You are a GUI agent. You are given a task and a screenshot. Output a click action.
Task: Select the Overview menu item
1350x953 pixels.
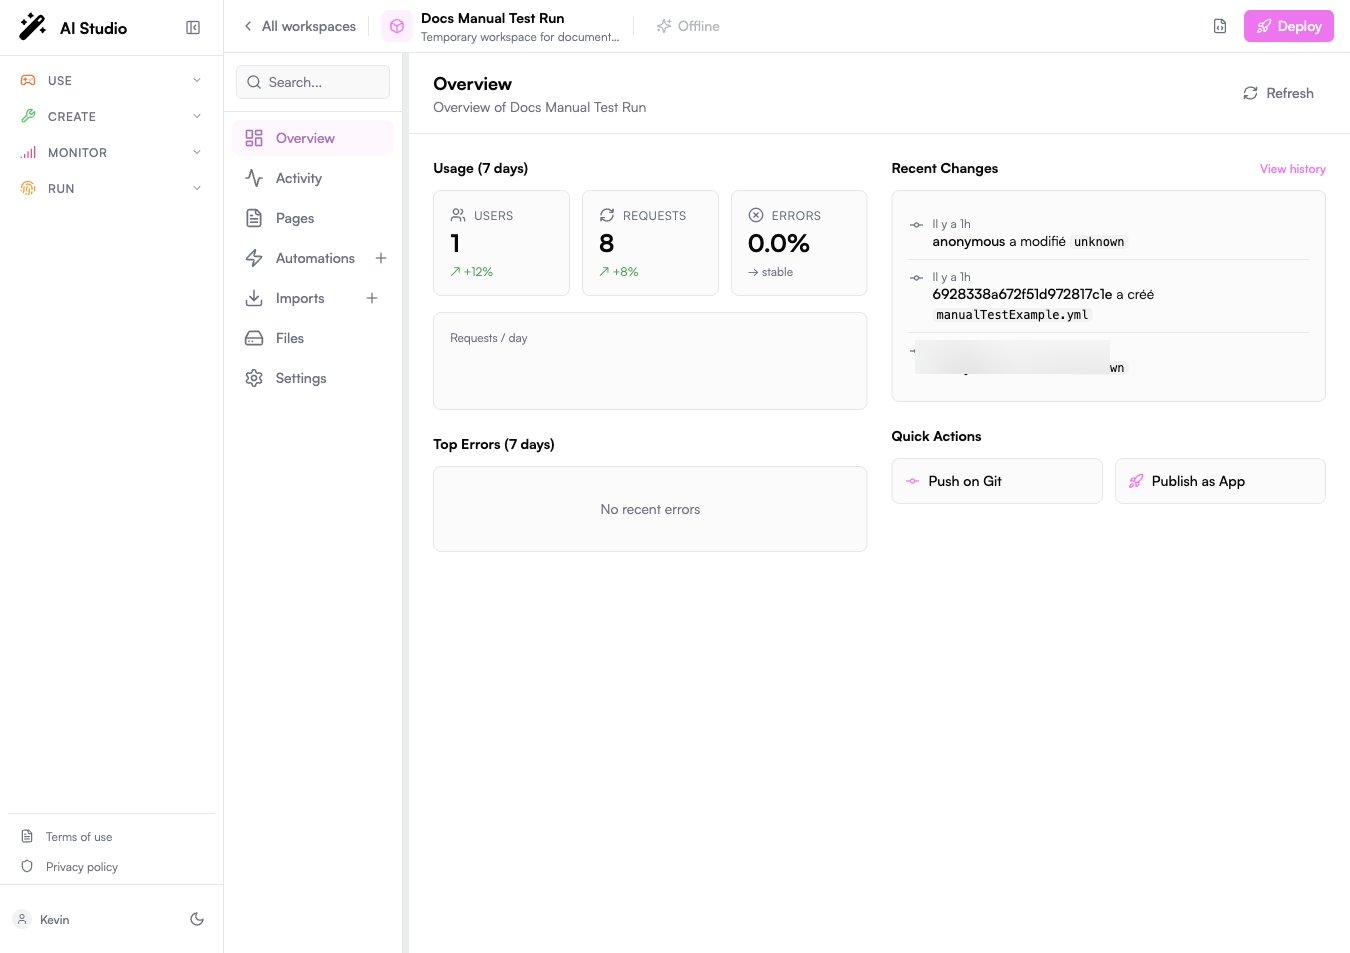tap(313, 138)
